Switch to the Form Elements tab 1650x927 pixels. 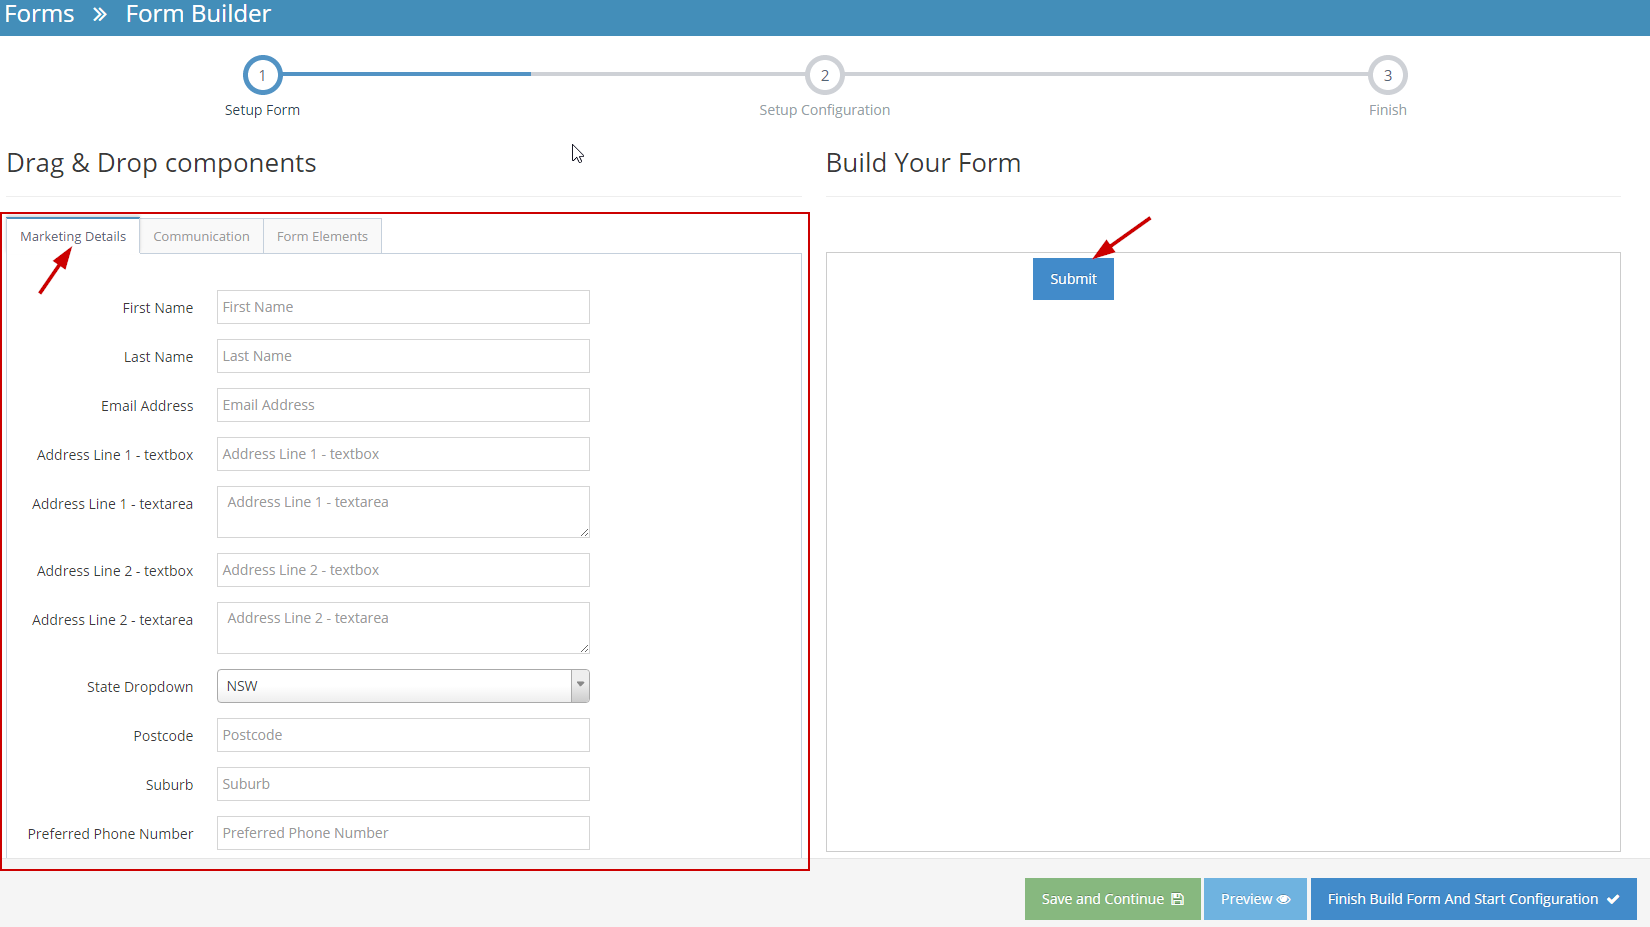322,235
